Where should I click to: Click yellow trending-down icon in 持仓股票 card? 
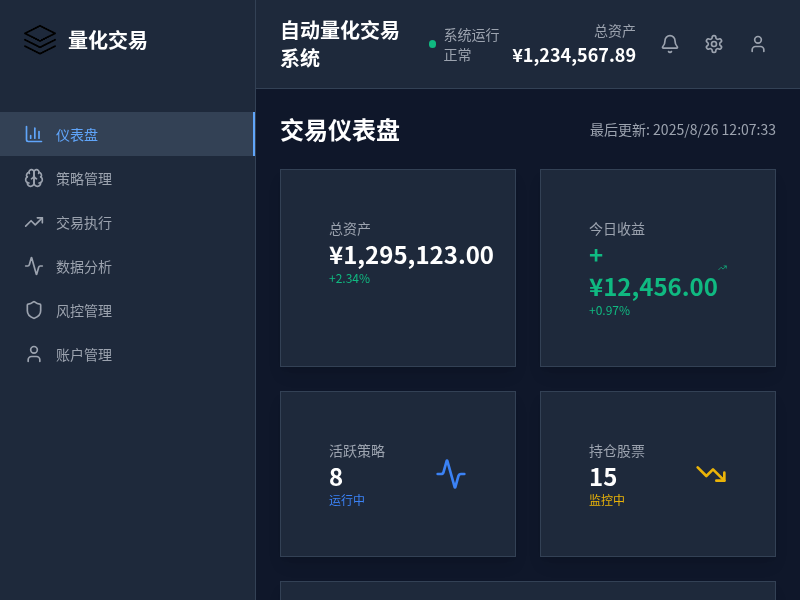[x=711, y=474]
